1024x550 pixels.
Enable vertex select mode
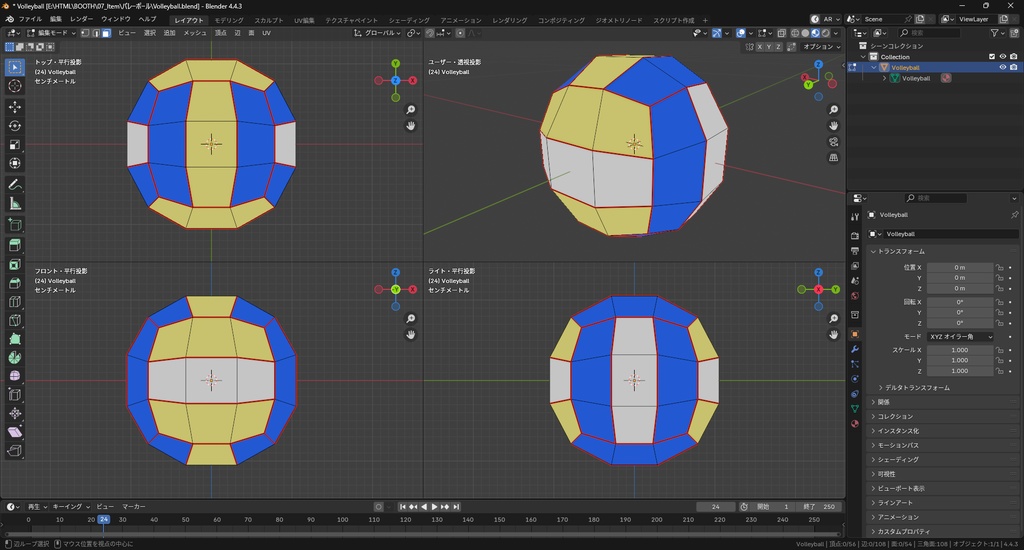(85, 33)
